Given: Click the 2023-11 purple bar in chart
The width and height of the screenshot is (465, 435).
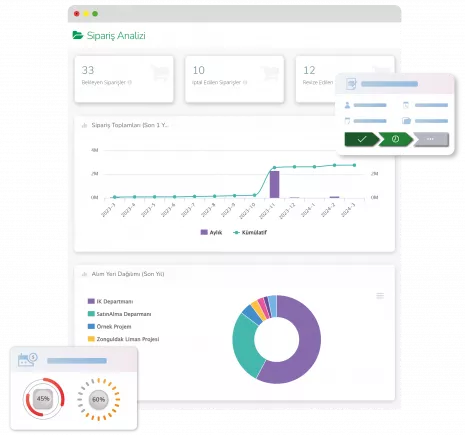Looking at the screenshot, I should coord(274,184).
